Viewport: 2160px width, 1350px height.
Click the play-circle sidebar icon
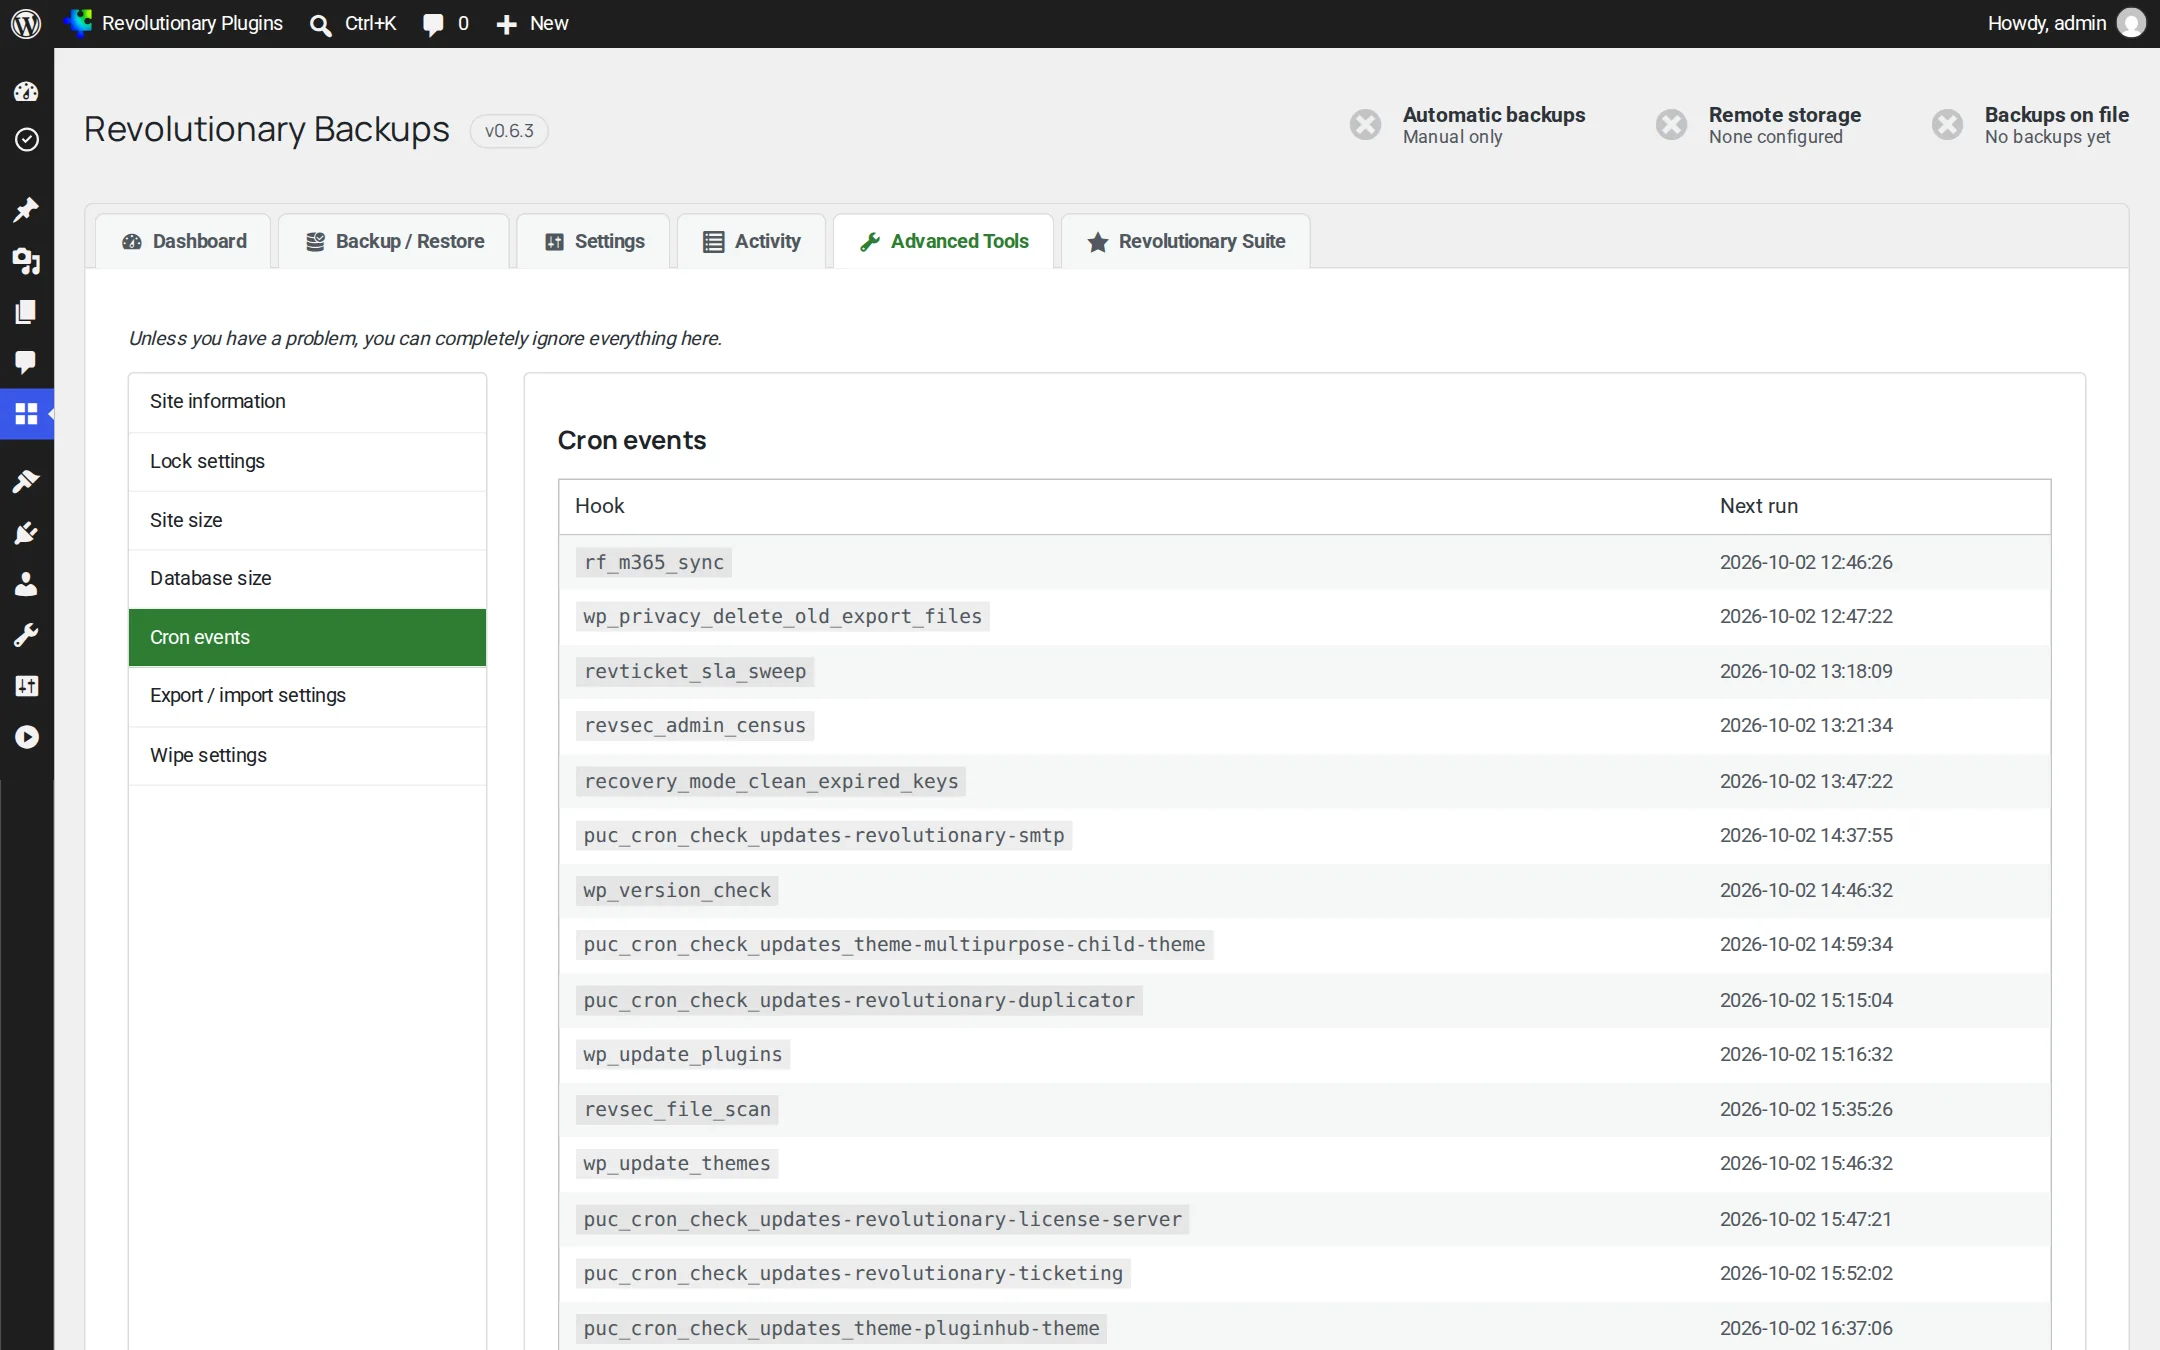(x=26, y=737)
